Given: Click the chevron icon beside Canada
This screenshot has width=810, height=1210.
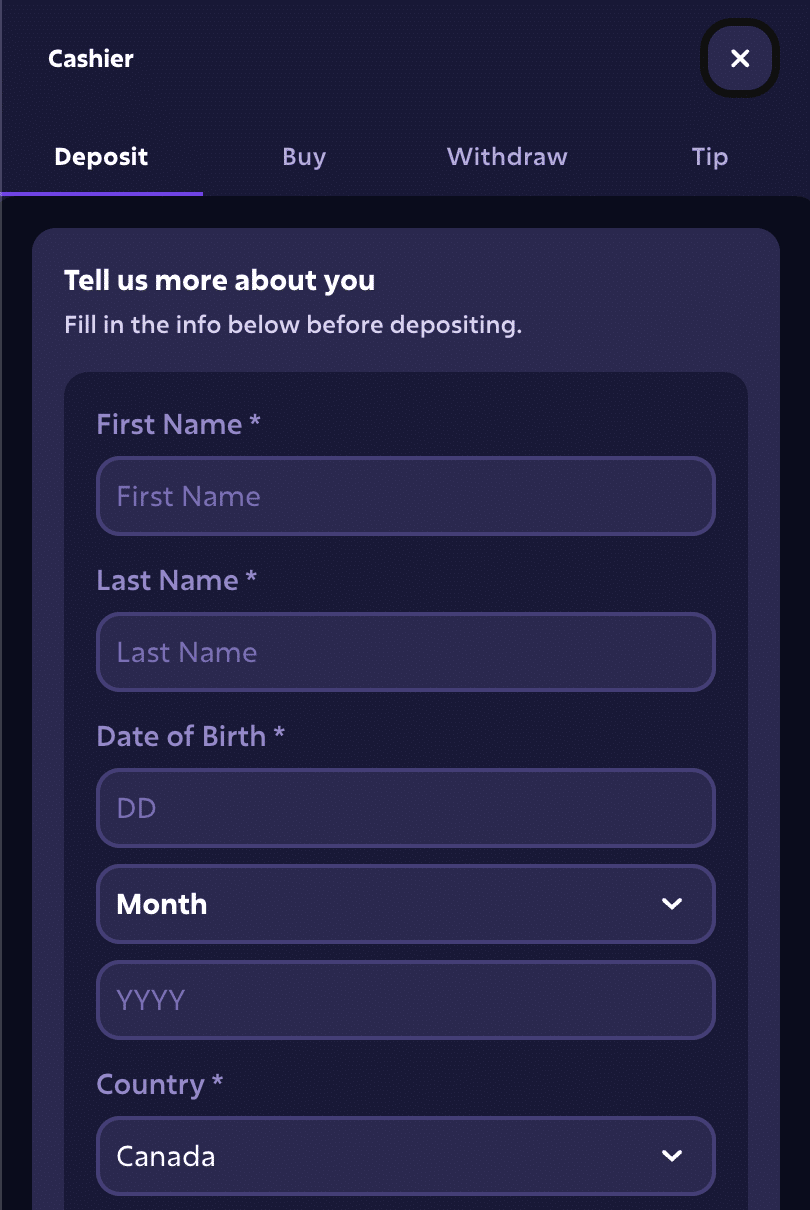Looking at the screenshot, I should pos(672,1155).
